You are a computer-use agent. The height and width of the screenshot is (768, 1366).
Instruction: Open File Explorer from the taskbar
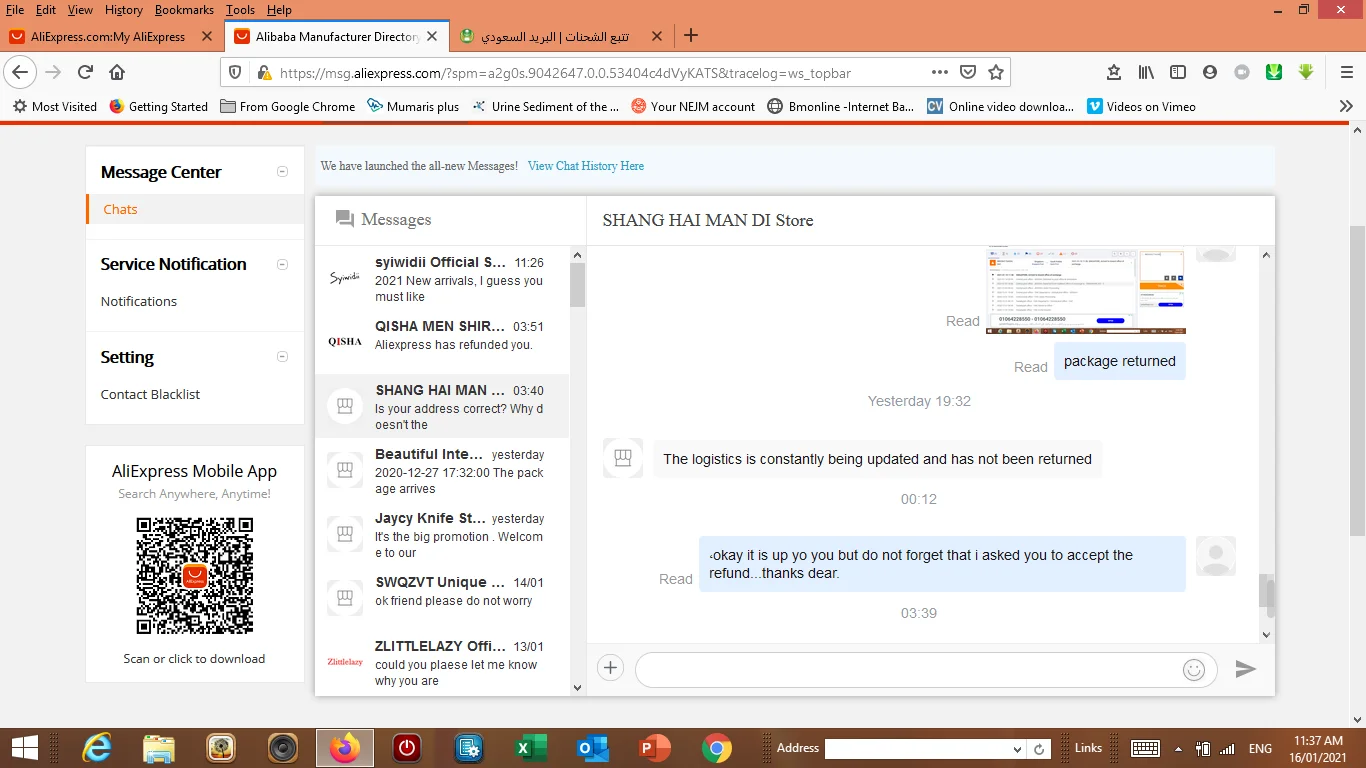(159, 748)
